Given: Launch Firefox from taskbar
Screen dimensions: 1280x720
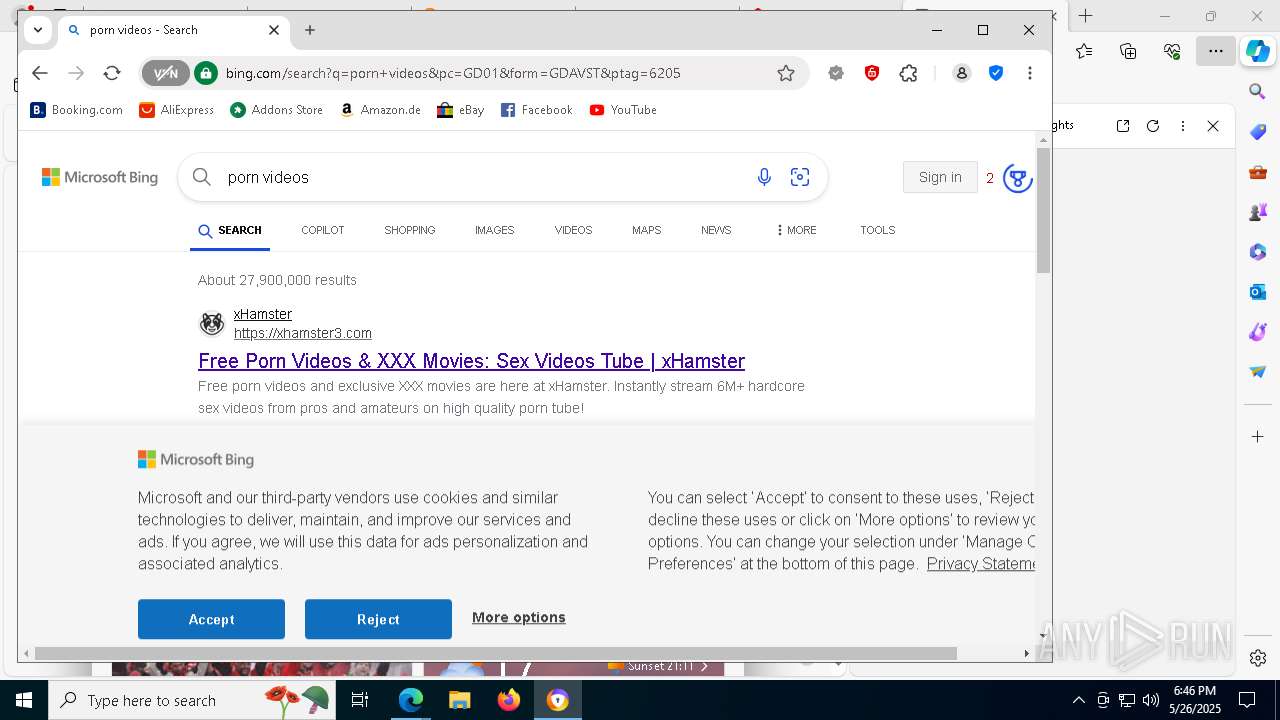Looking at the screenshot, I should [x=509, y=700].
